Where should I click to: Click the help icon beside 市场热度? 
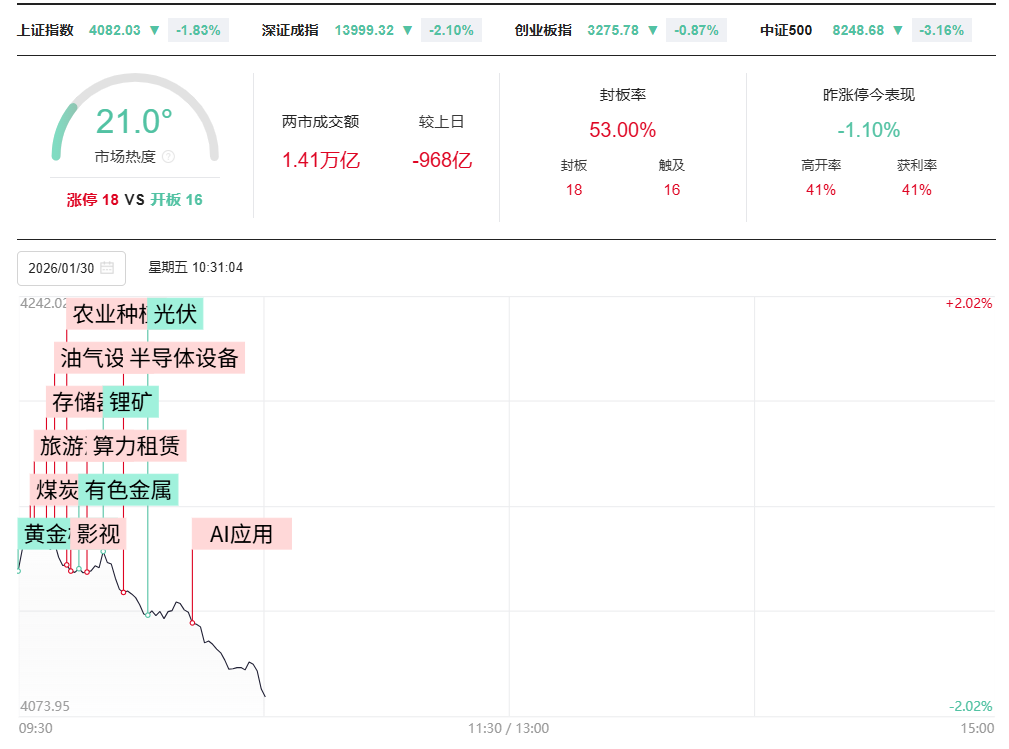point(168,157)
